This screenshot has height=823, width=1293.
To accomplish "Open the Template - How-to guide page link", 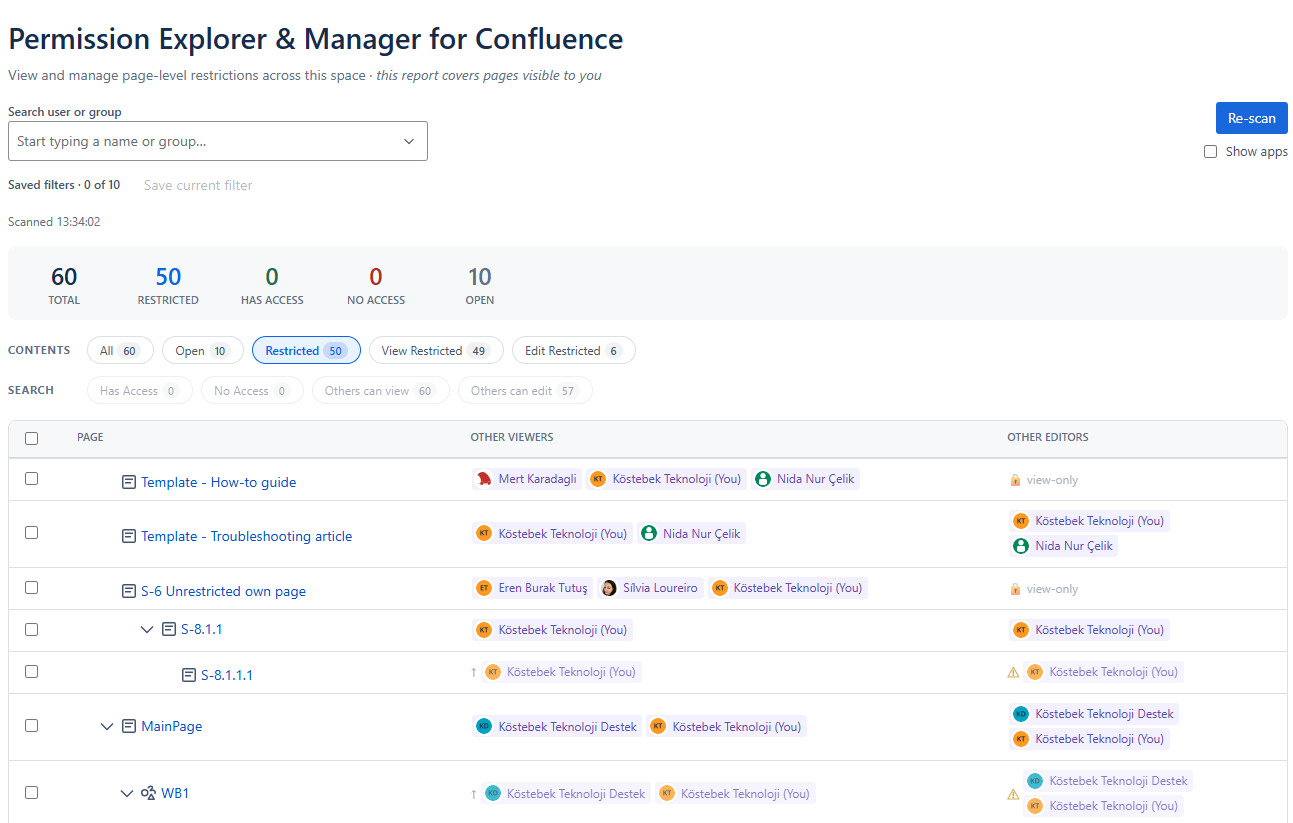I will pyautogui.click(x=218, y=482).
